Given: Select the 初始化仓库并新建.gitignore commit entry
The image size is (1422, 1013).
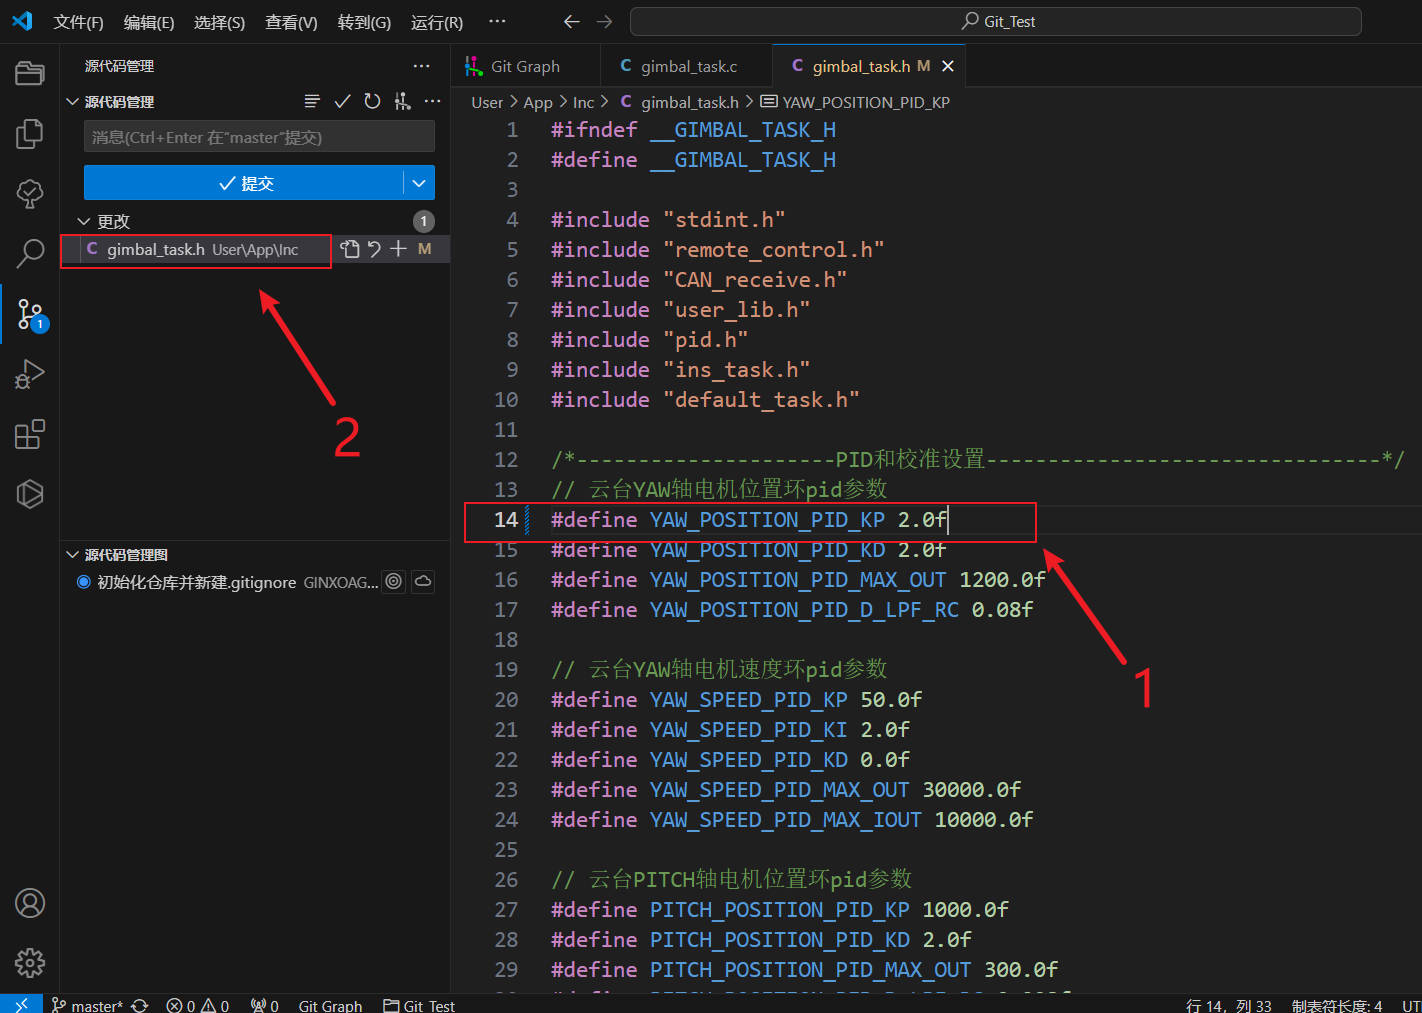Looking at the screenshot, I should [196, 582].
